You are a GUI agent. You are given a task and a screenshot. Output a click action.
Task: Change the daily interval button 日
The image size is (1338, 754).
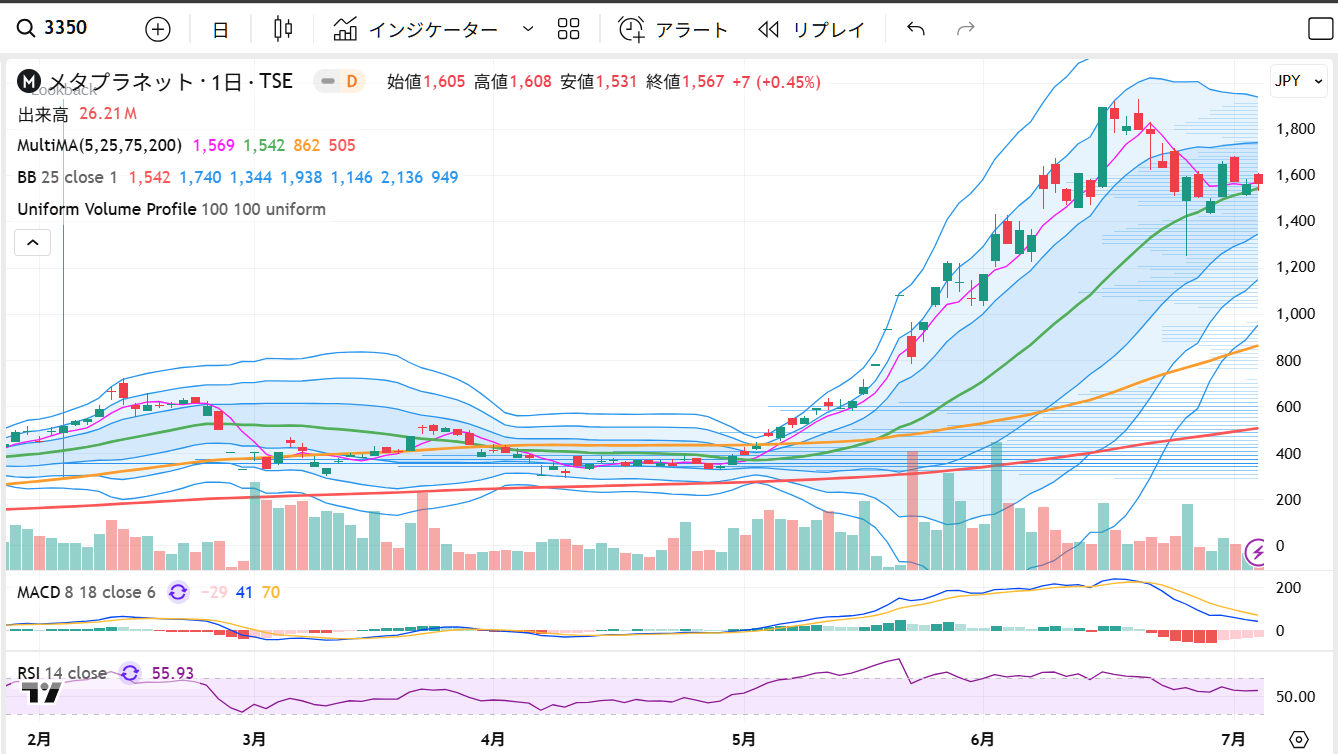point(221,29)
